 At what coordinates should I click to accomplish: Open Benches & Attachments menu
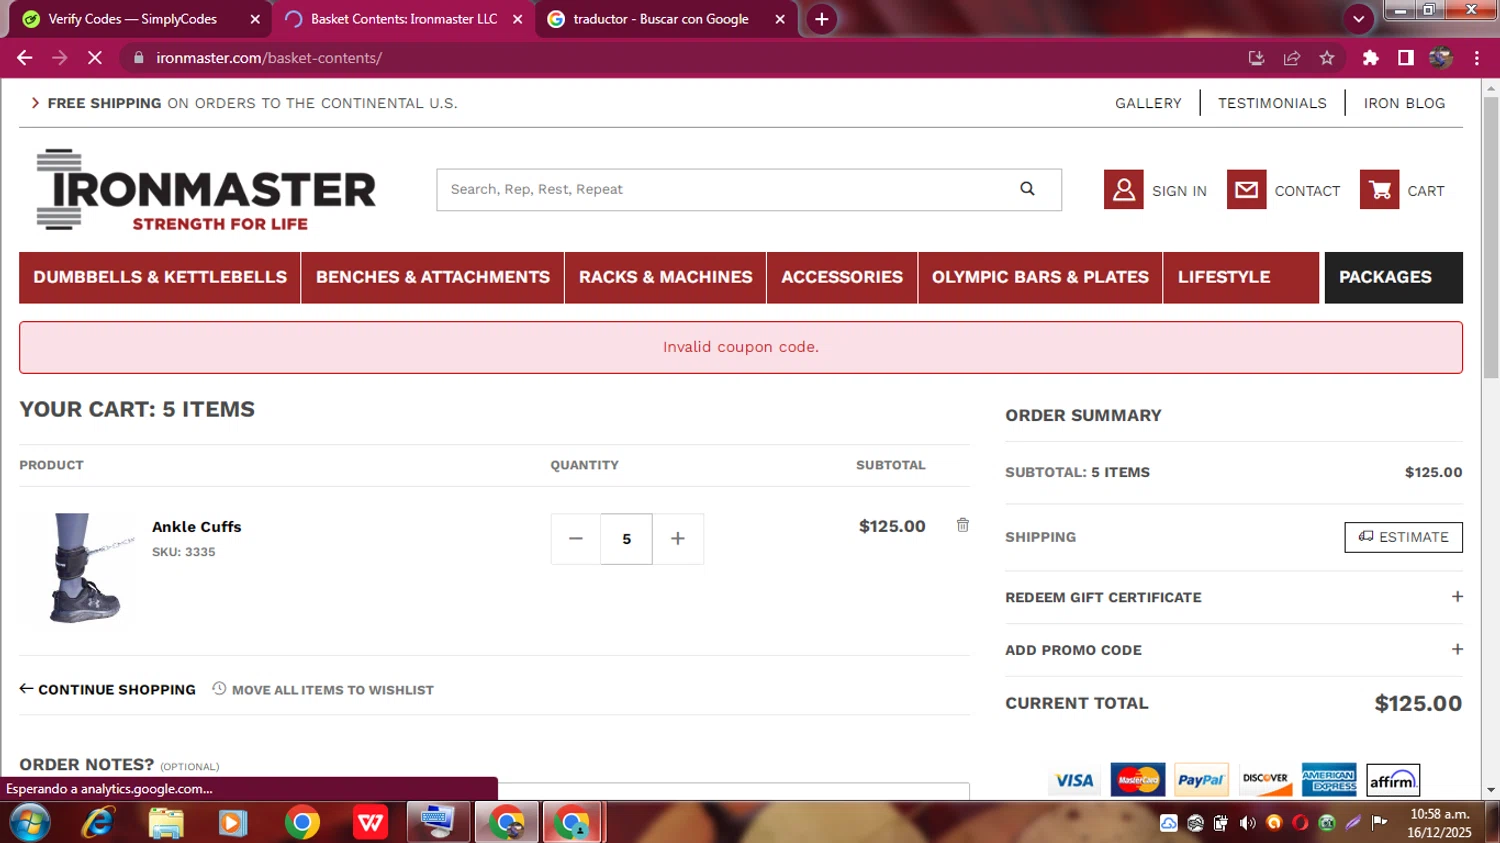433,277
